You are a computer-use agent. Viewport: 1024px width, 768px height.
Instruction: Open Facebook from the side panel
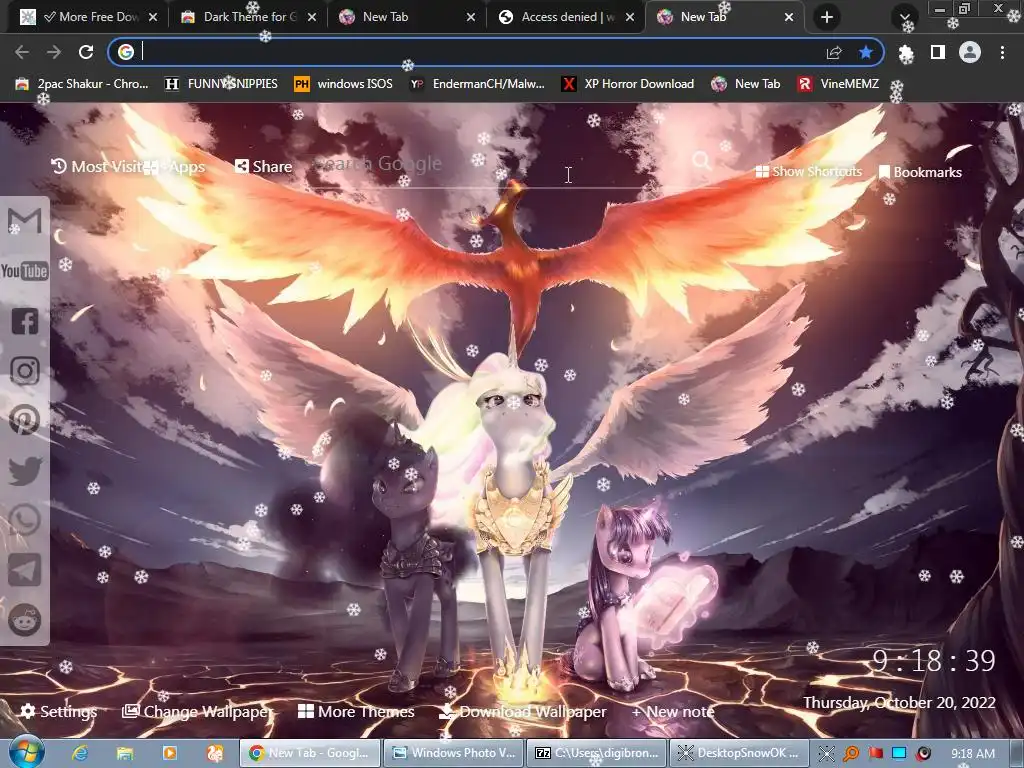pos(24,321)
